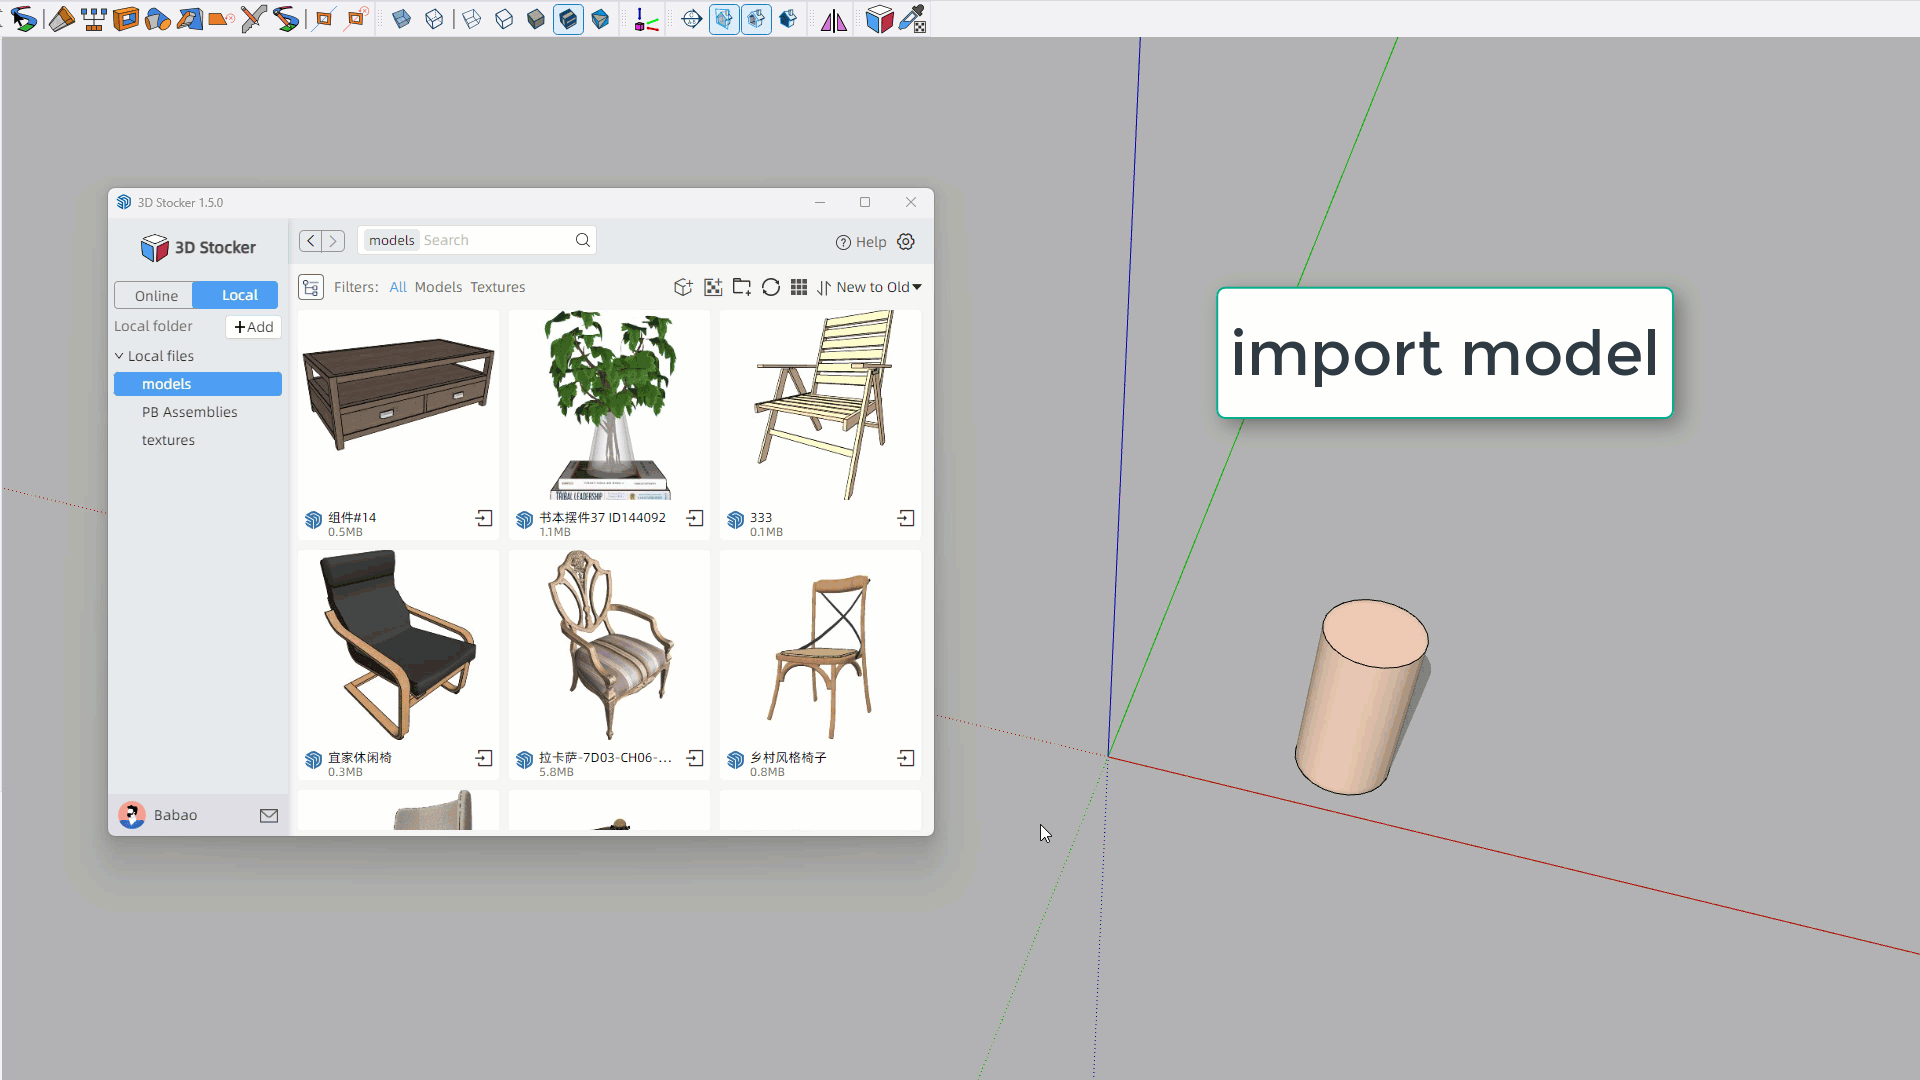1920x1080 pixels.
Task: Click the new folder icon
Action: tap(742, 287)
